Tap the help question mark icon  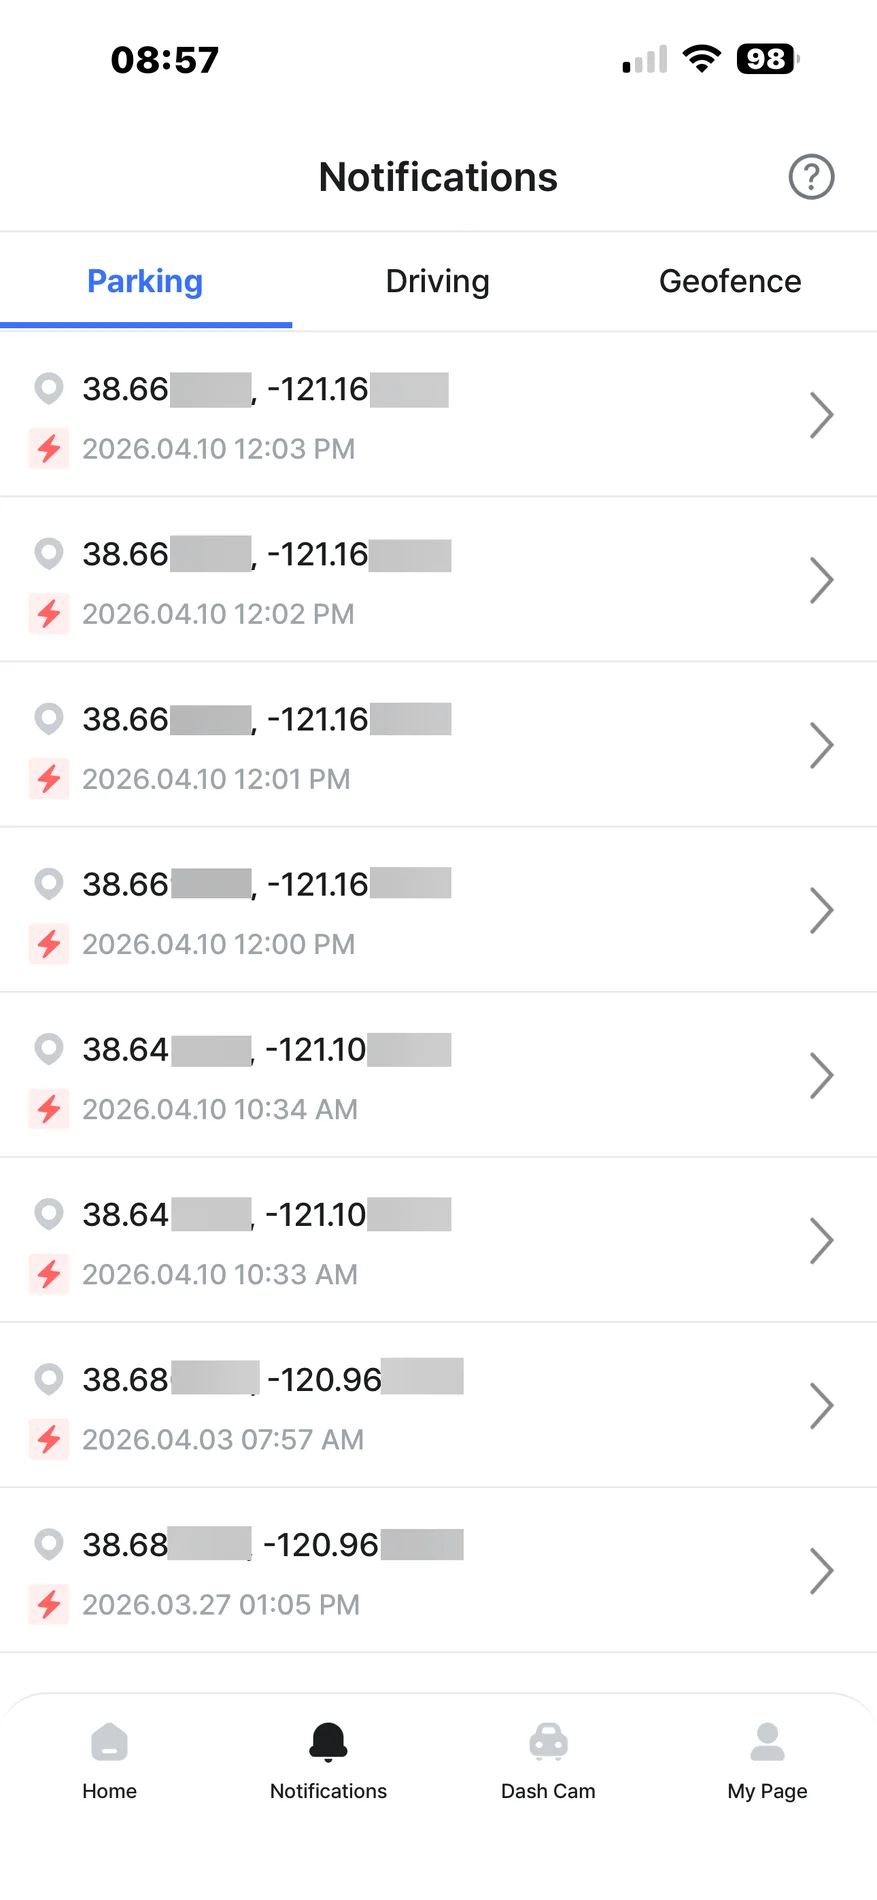pos(811,177)
